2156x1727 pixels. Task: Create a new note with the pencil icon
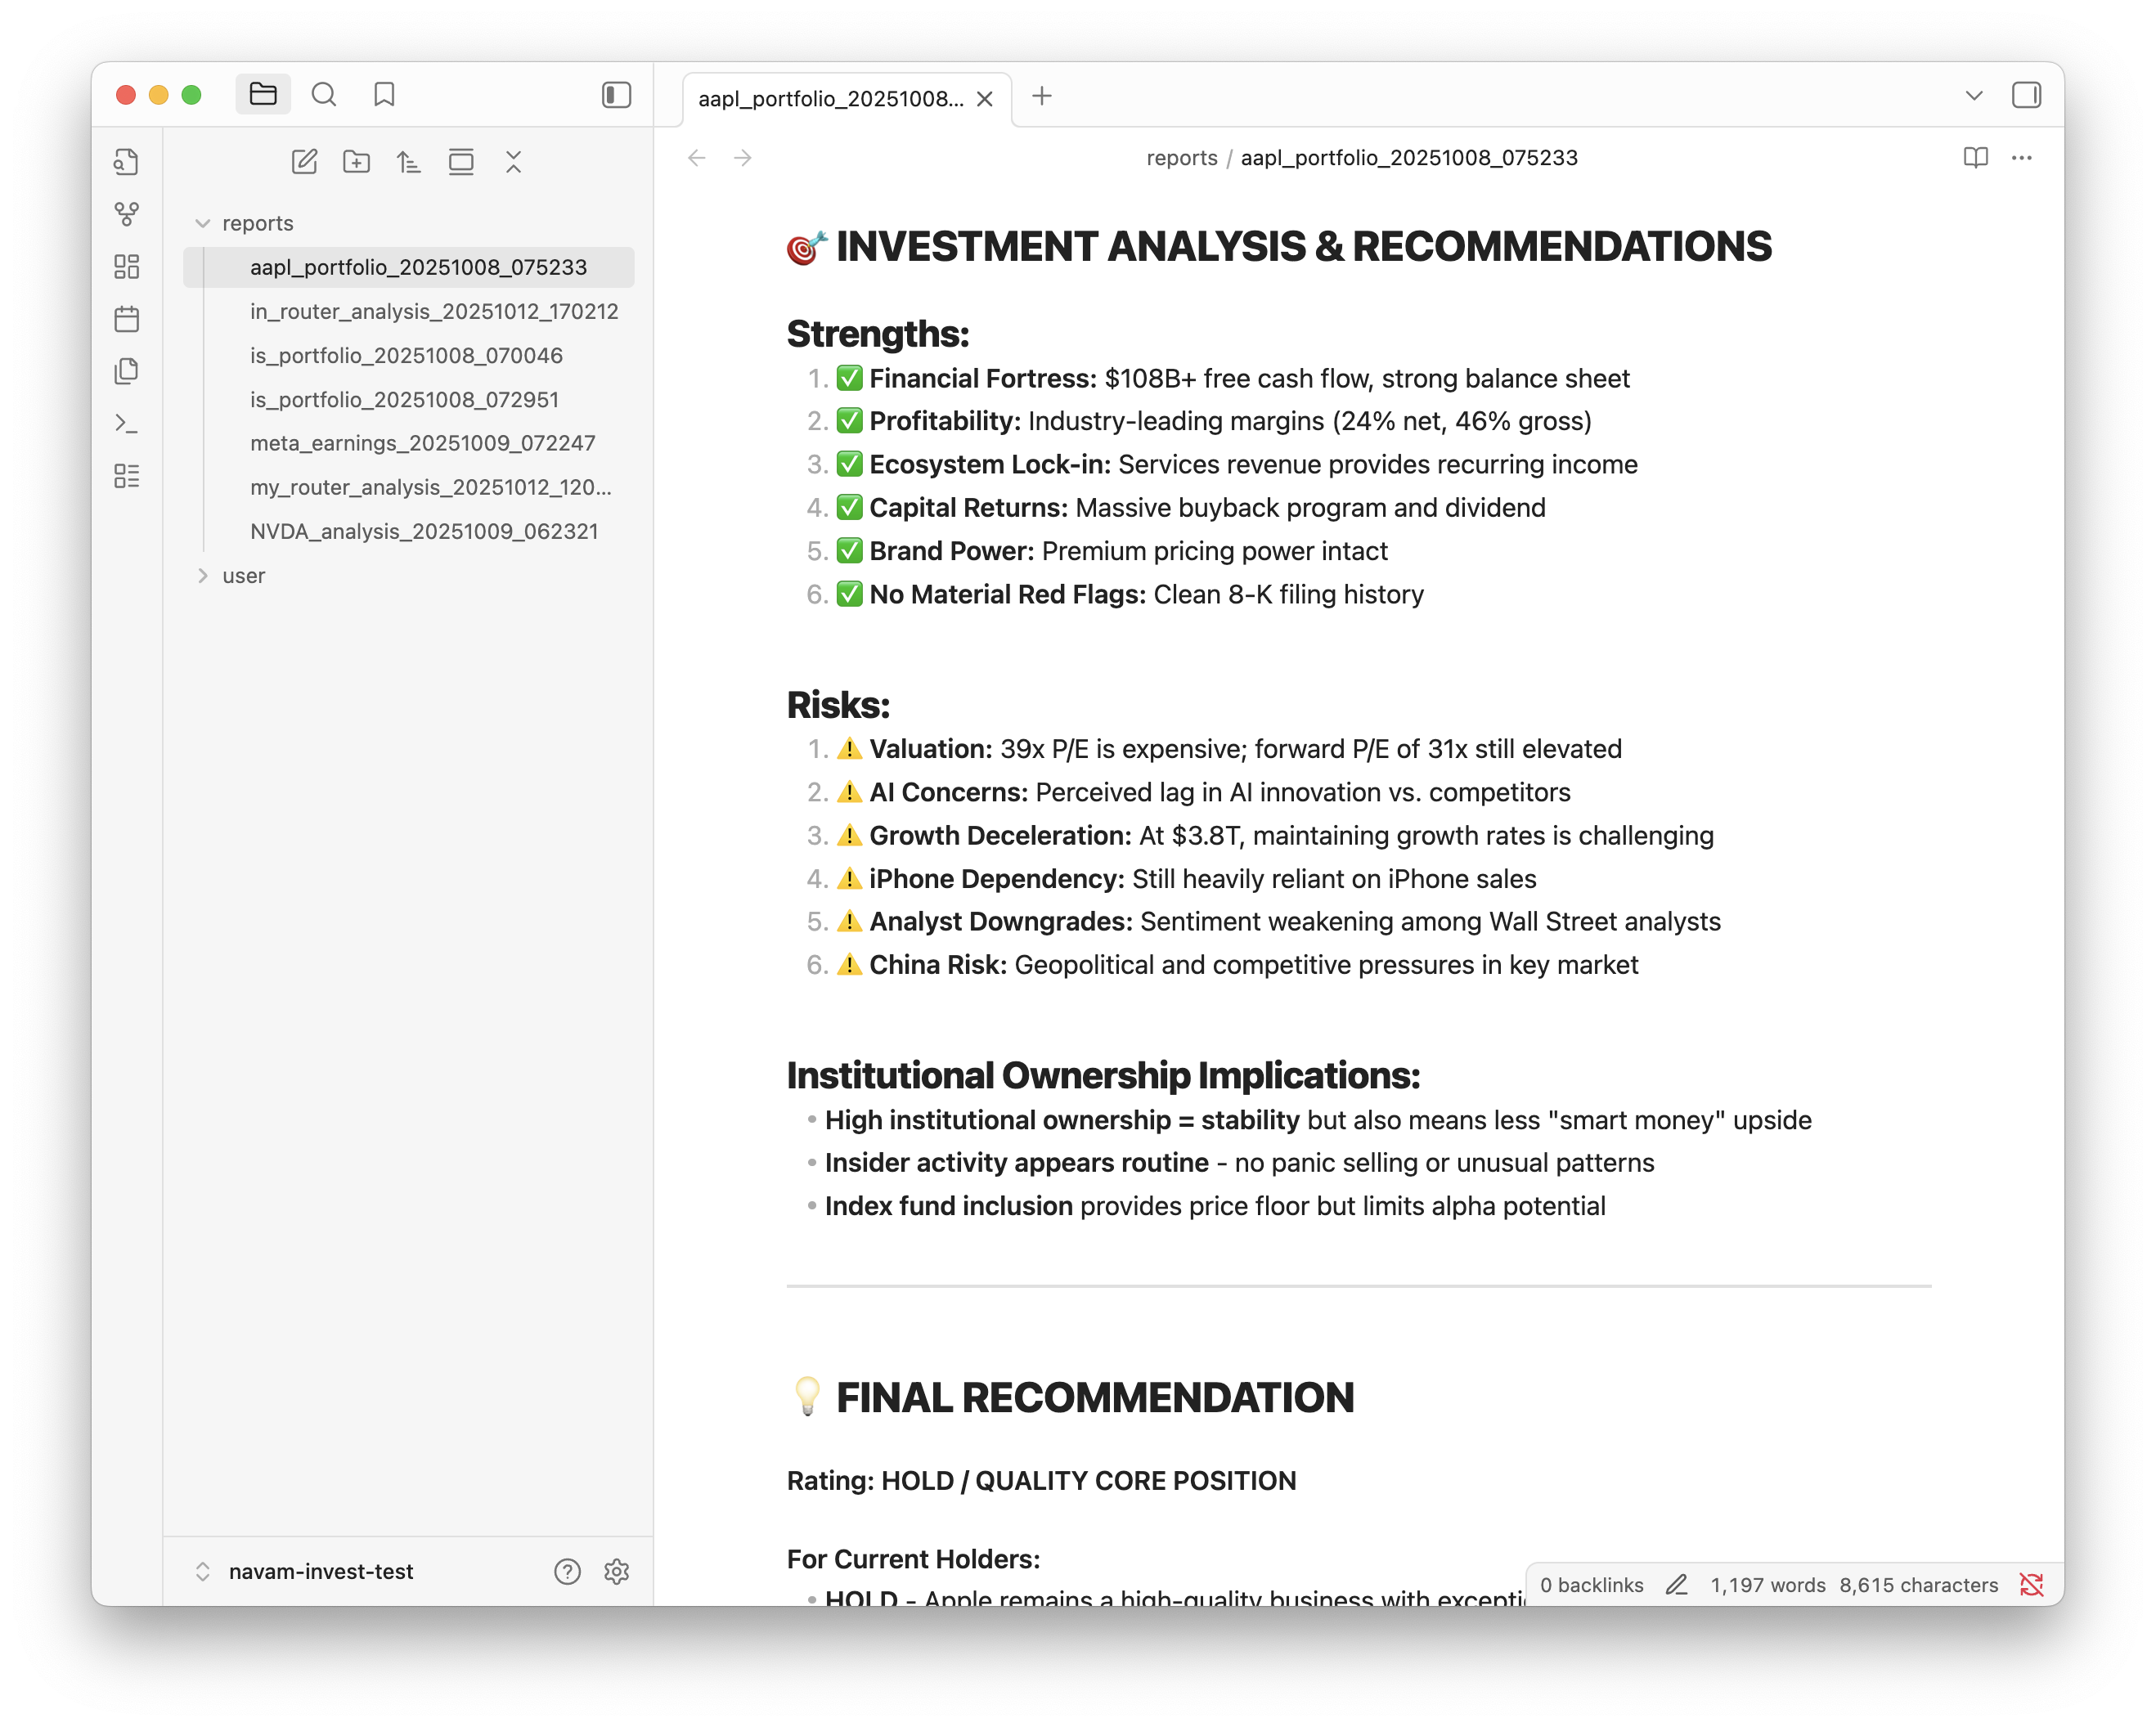pos(304,161)
